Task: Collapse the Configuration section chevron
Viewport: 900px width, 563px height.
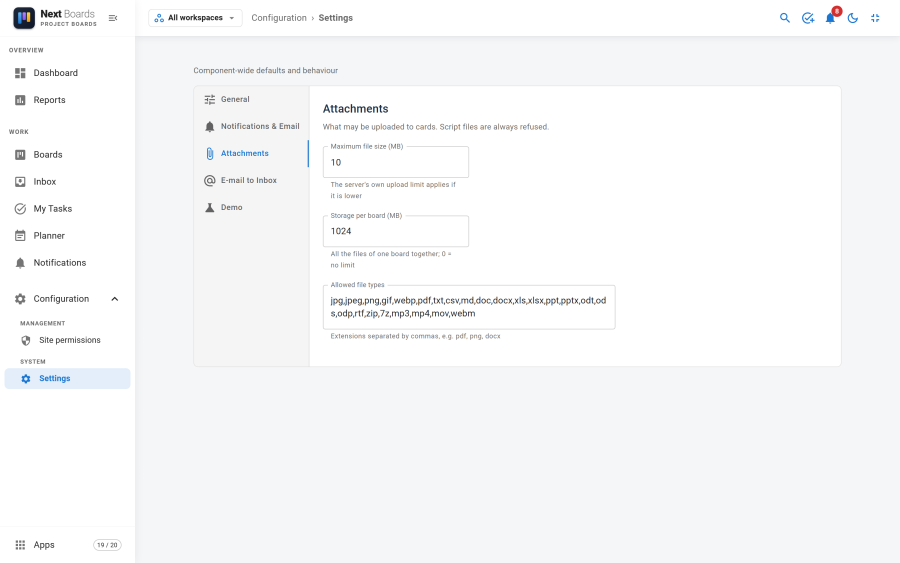Action: coord(115,299)
